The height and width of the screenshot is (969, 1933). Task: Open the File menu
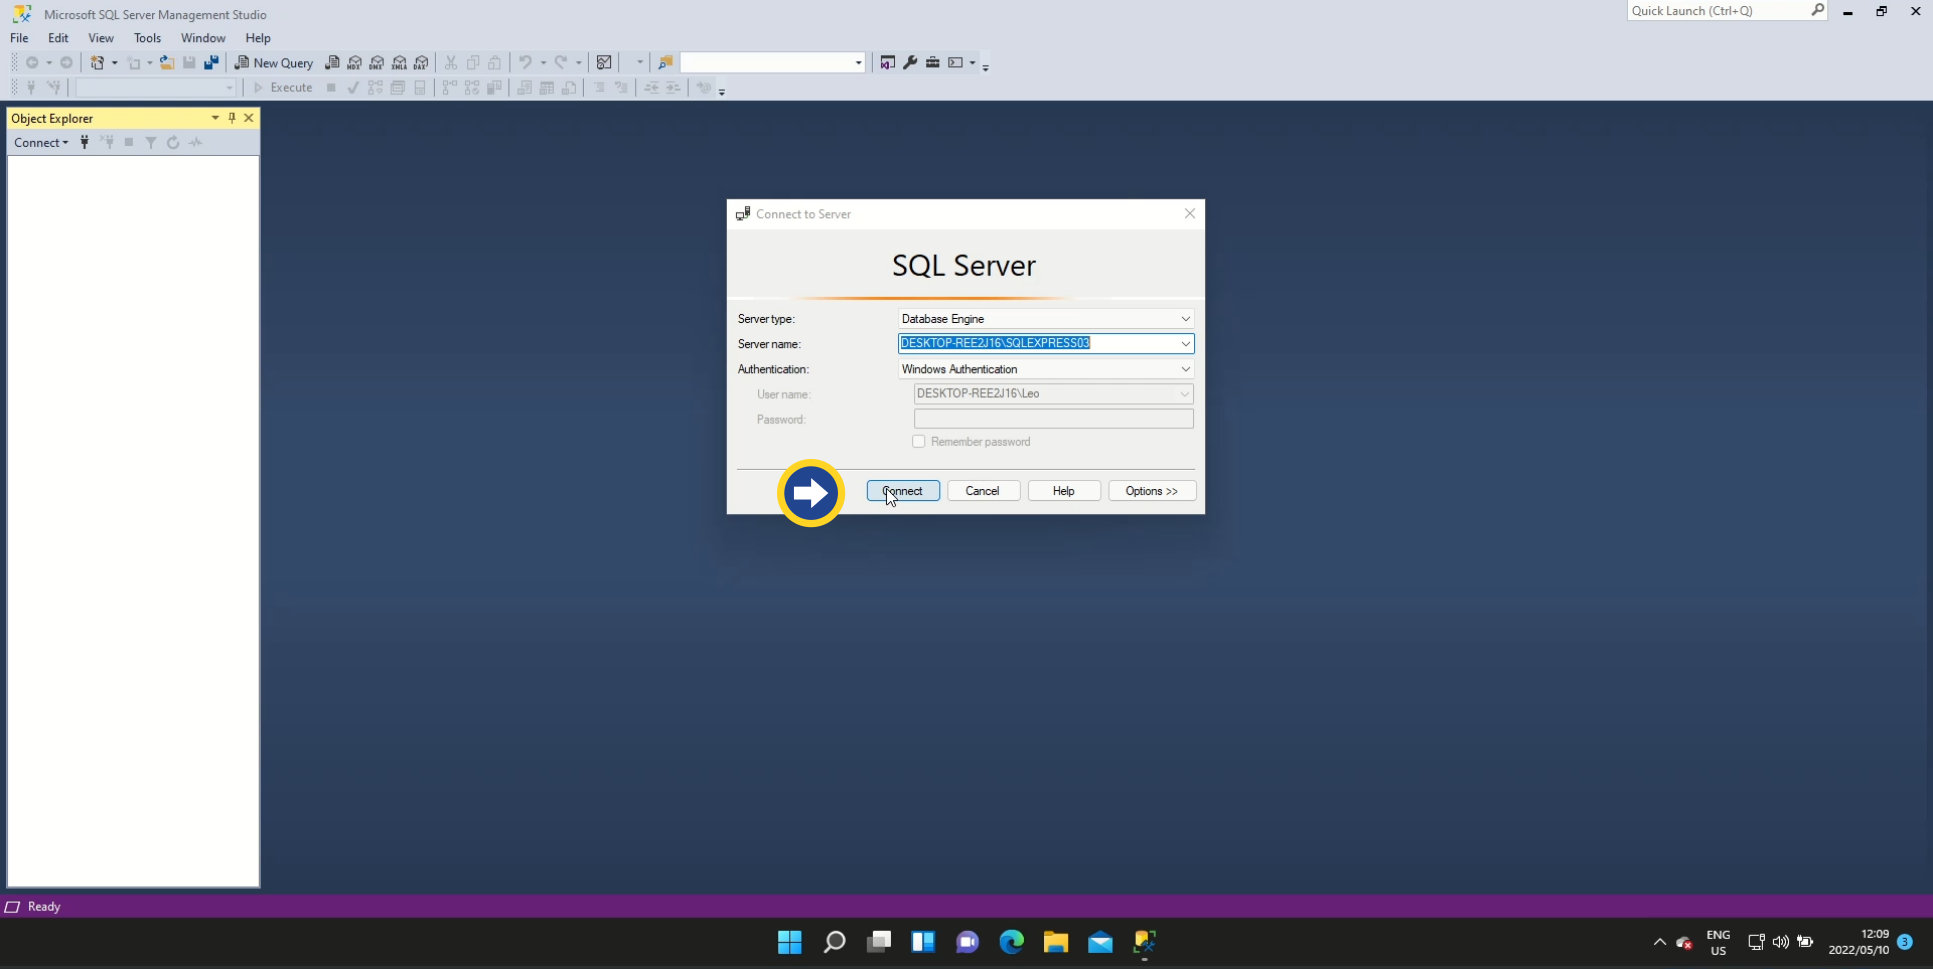pyautogui.click(x=19, y=38)
